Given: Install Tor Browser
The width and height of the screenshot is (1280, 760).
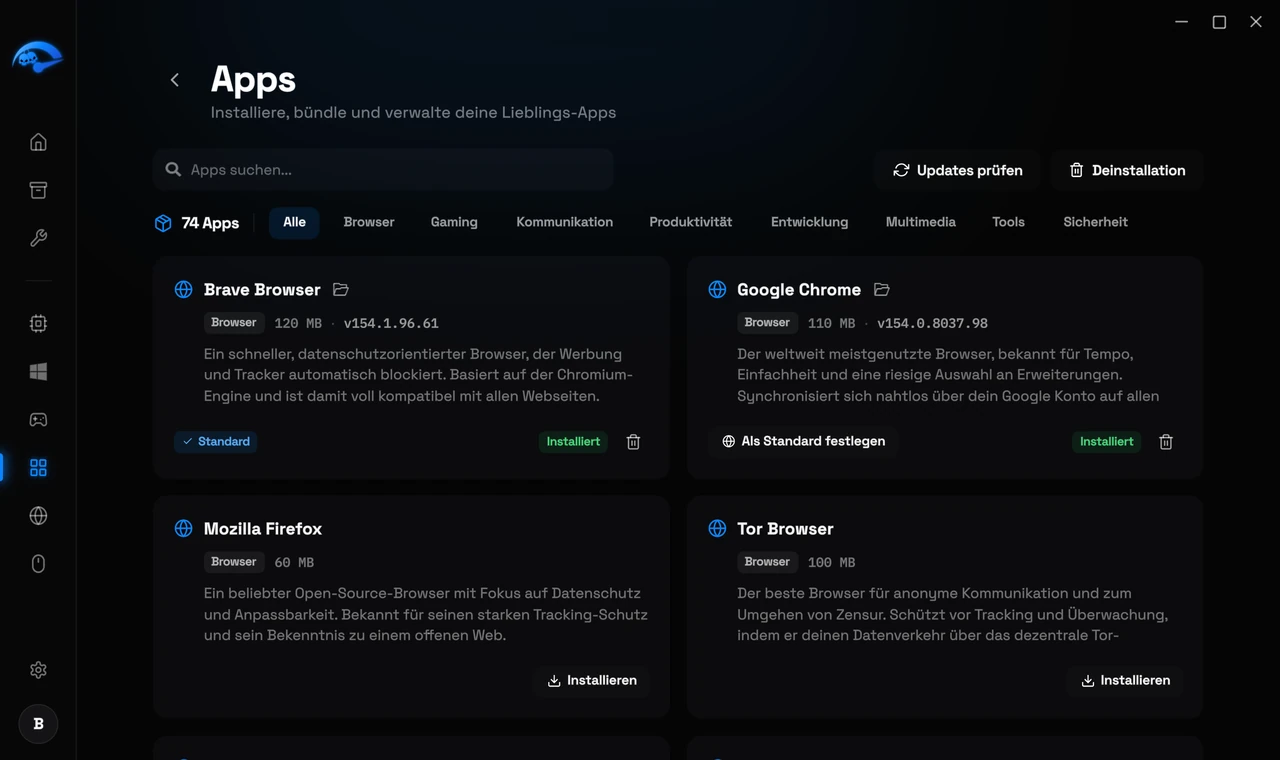Looking at the screenshot, I should coord(1125,680).
